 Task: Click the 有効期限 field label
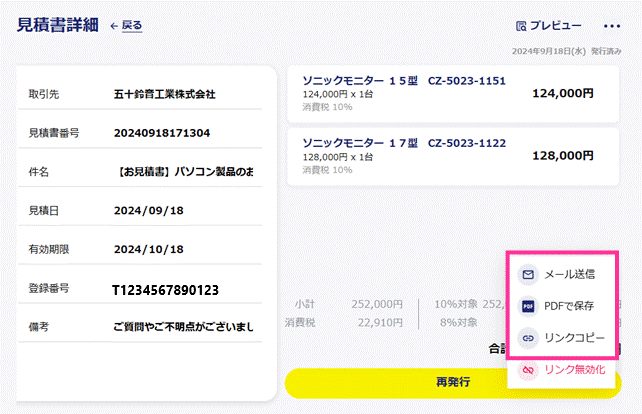[49, 249]
